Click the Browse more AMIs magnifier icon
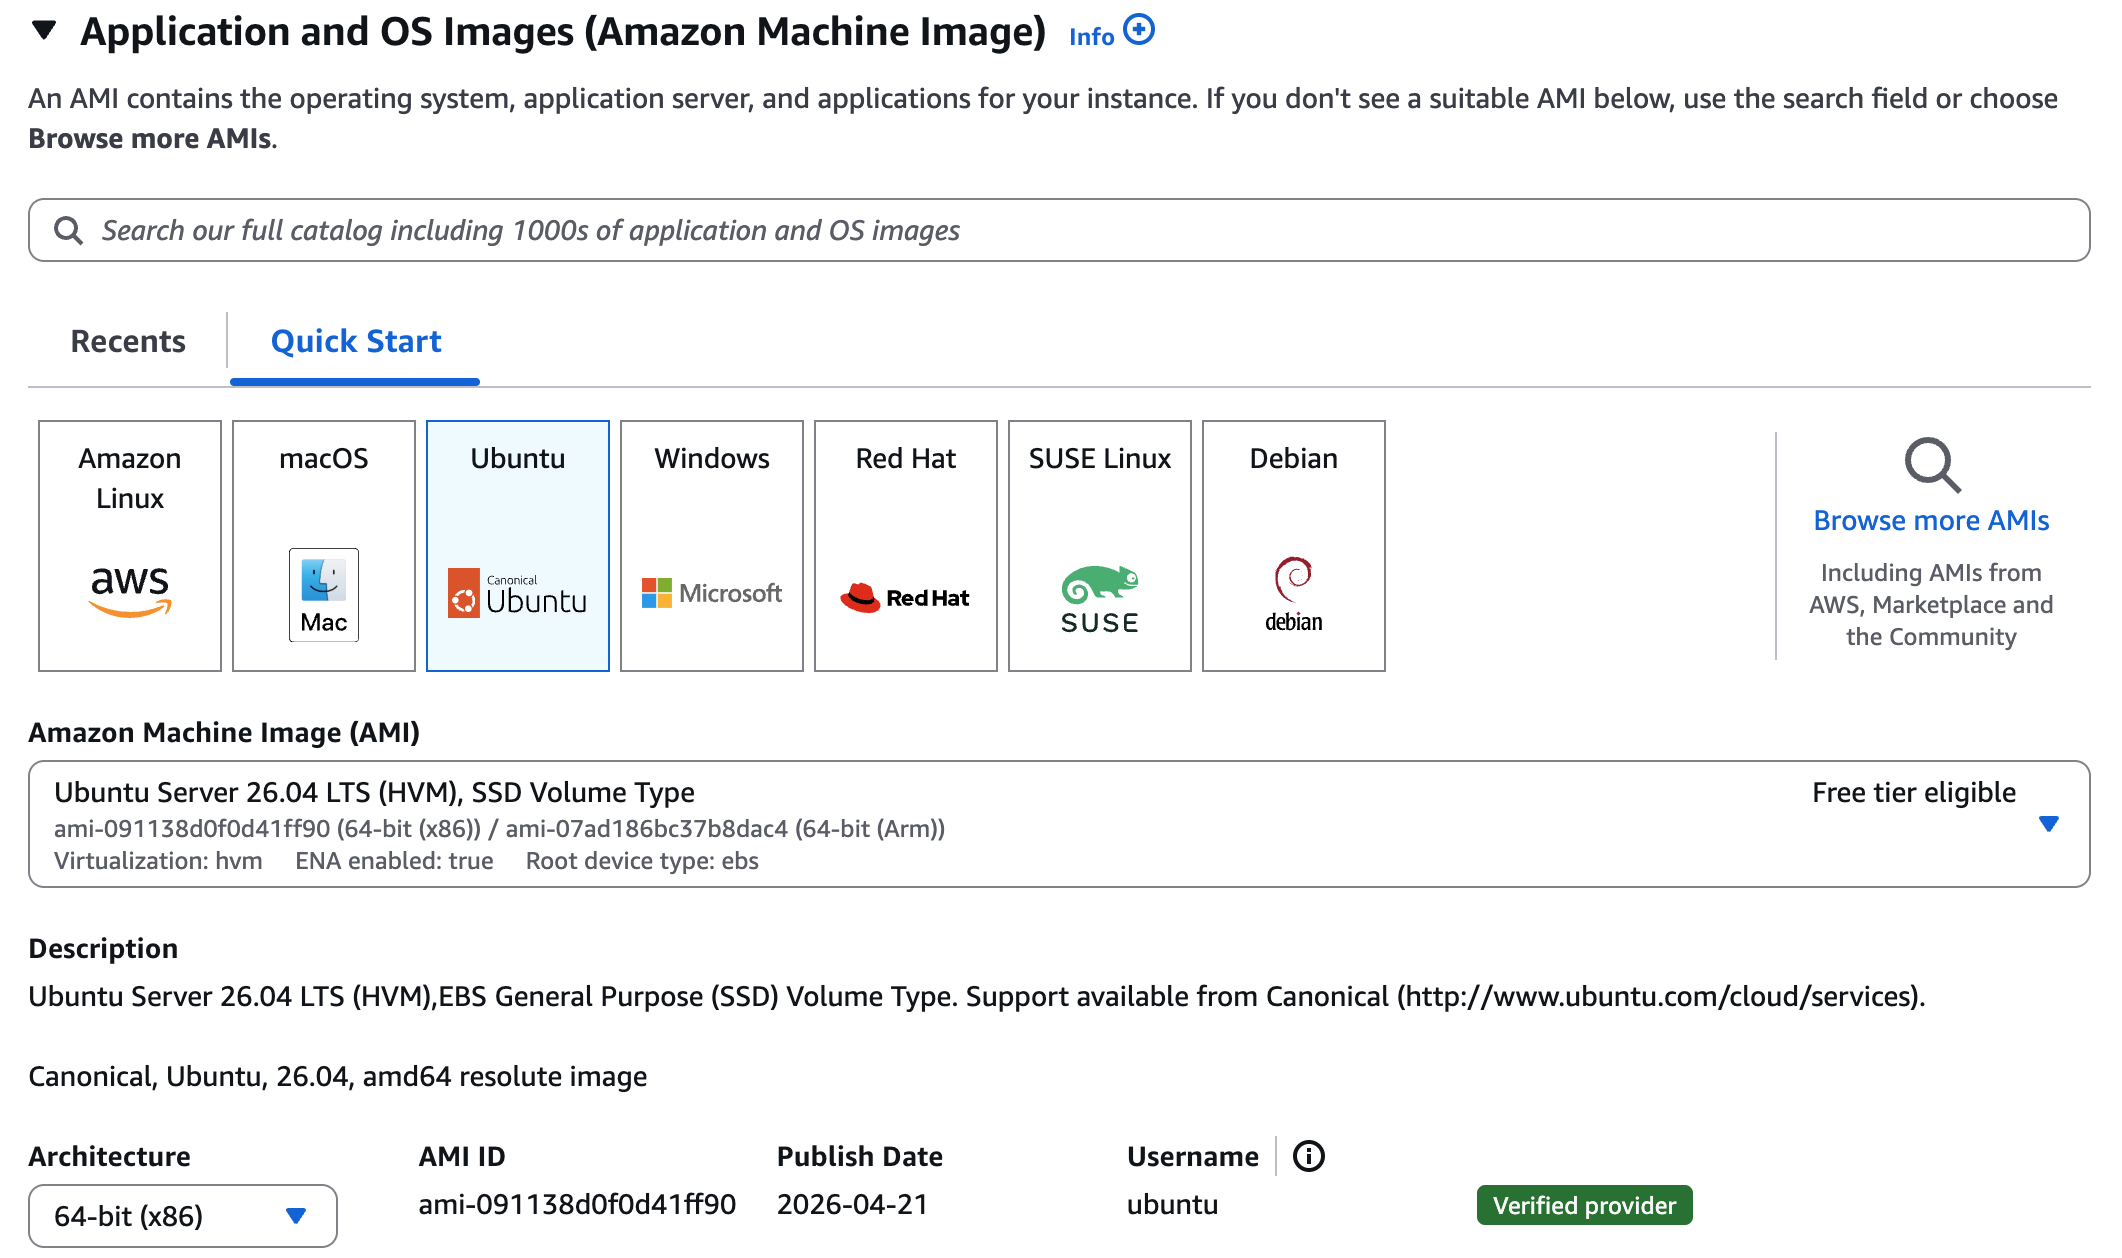 coord(1932,465)
